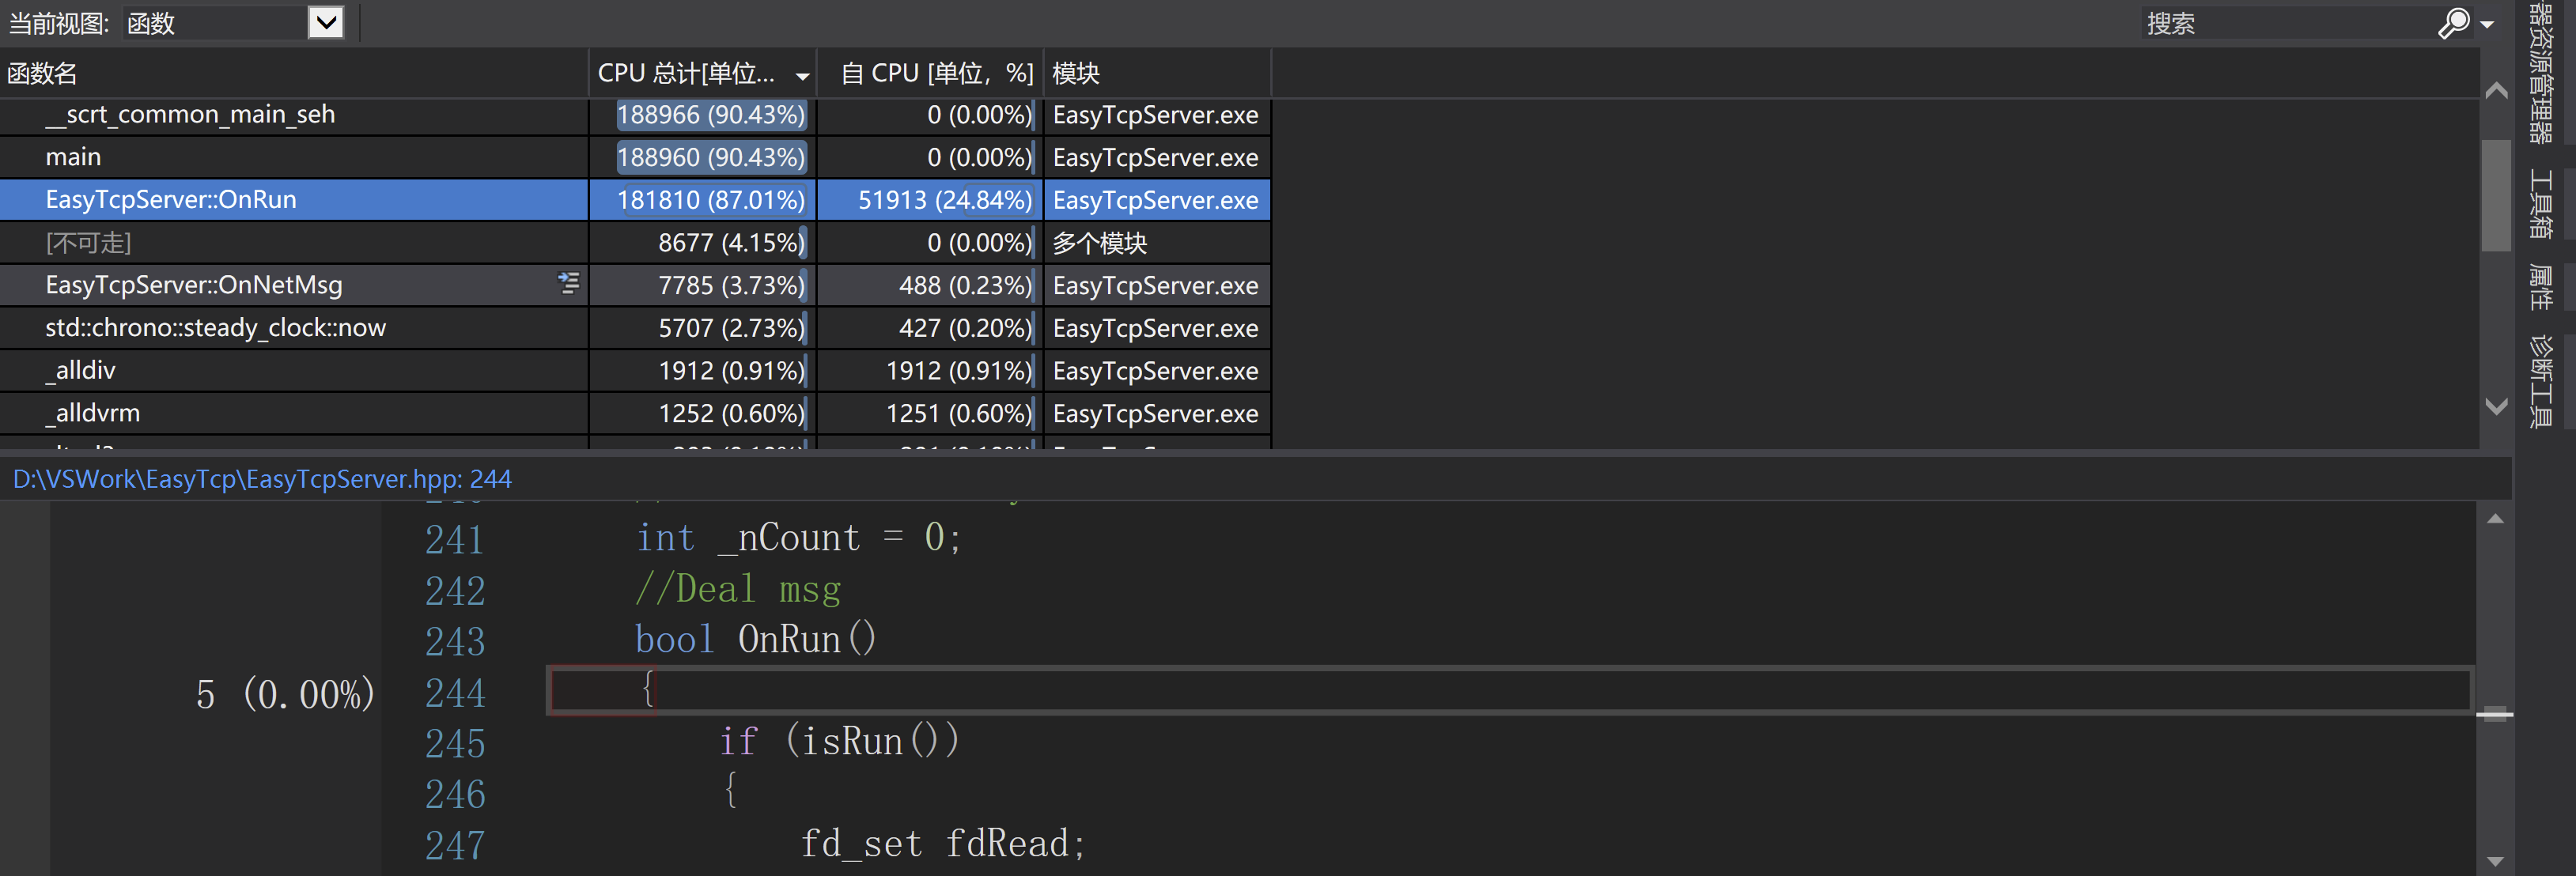Open the 当前视图 dropdown showing 函数
Screen dimensions: 2576x876
point(325,22)
